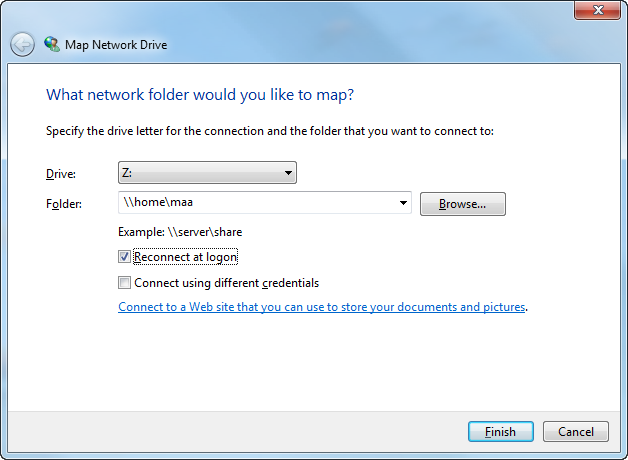Click the Folder: label
The image size is (628, 460).
point(63,204)
